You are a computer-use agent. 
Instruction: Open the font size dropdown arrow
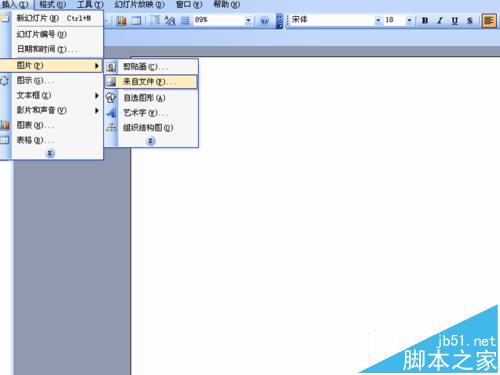[409, 21]
